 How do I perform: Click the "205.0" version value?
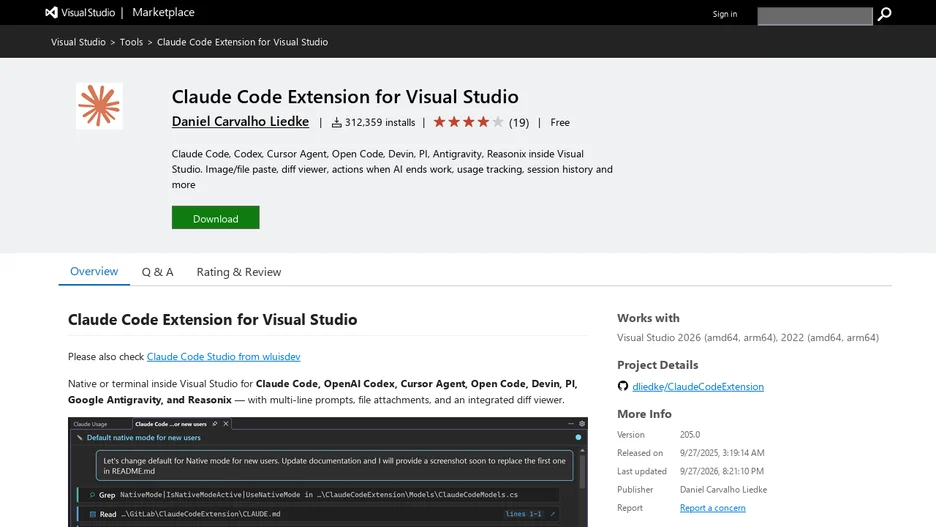coord(690,434)
